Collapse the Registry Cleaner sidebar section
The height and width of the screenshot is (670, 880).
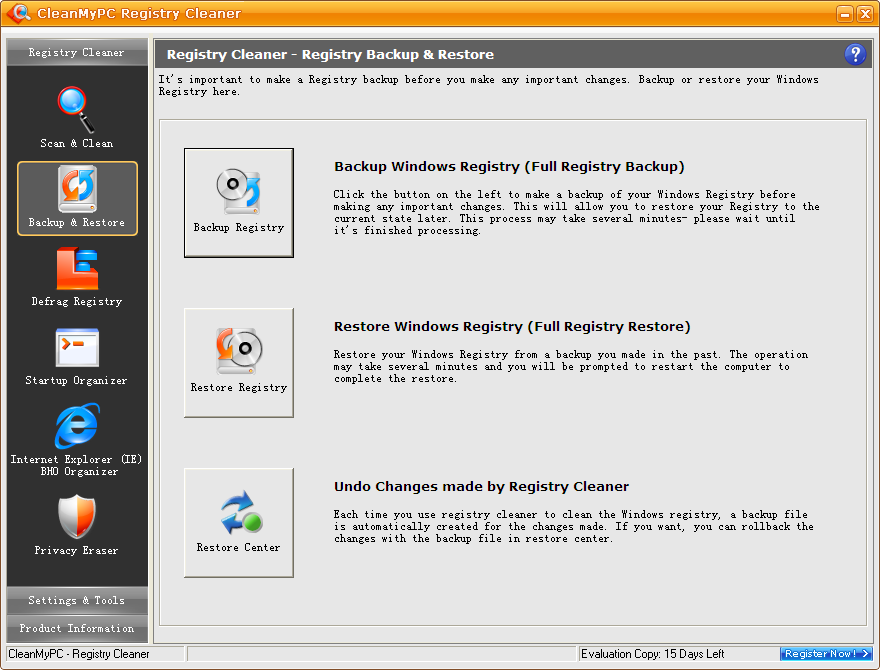(x=77, y=53)
